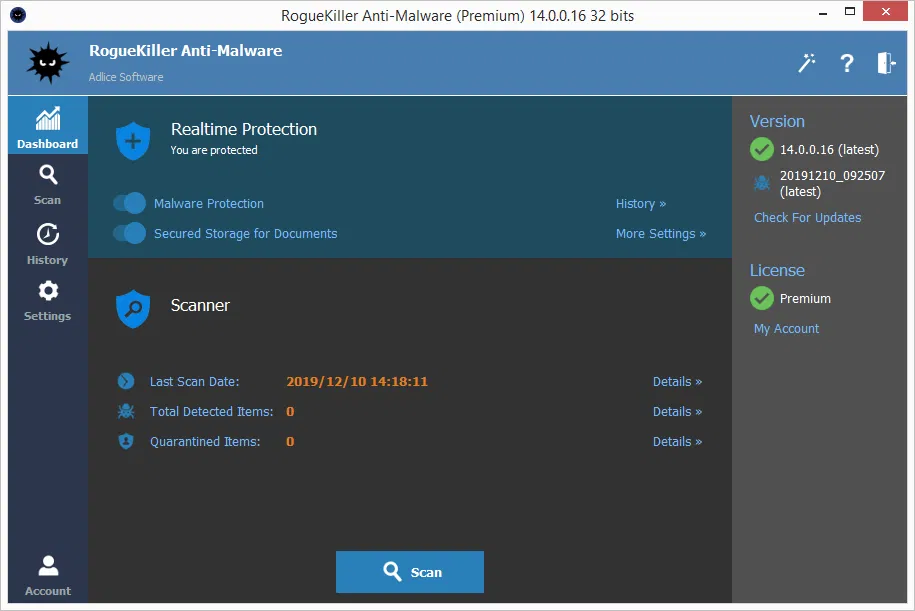Open Details » for Total Detected Items
The image size is (915, 611).
click(x=677, y=411)
